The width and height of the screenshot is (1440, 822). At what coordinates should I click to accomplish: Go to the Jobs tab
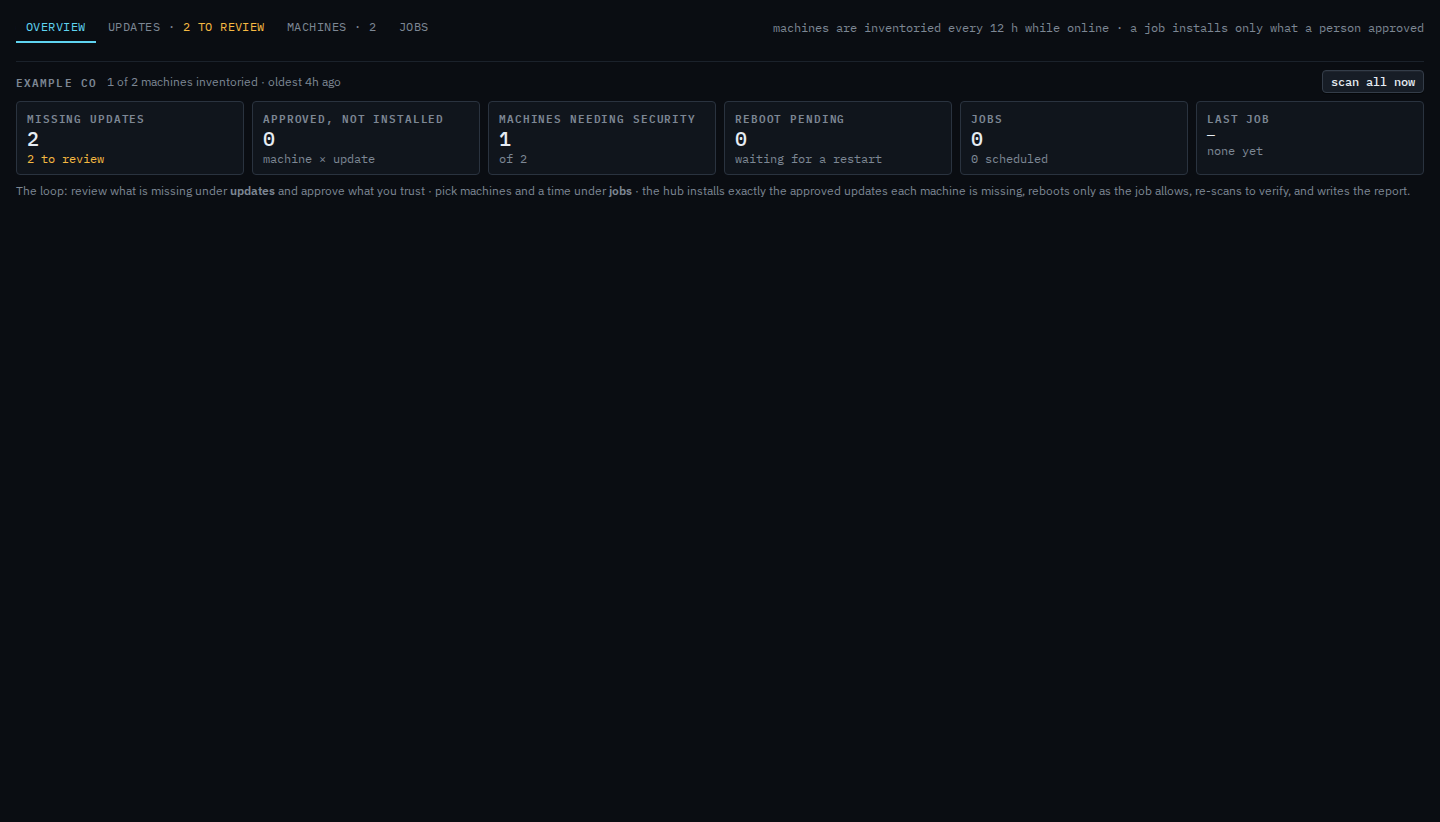414,27
